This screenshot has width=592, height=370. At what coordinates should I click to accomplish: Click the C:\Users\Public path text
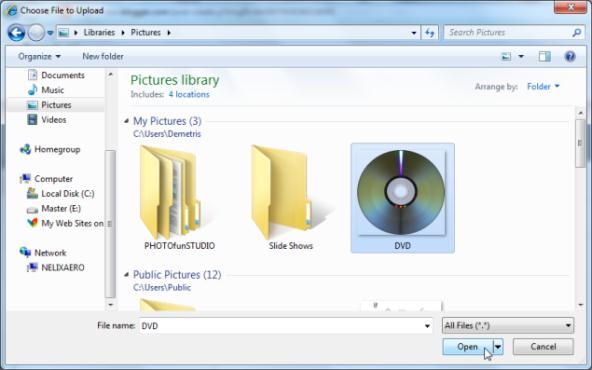click(x=162, y=288)
